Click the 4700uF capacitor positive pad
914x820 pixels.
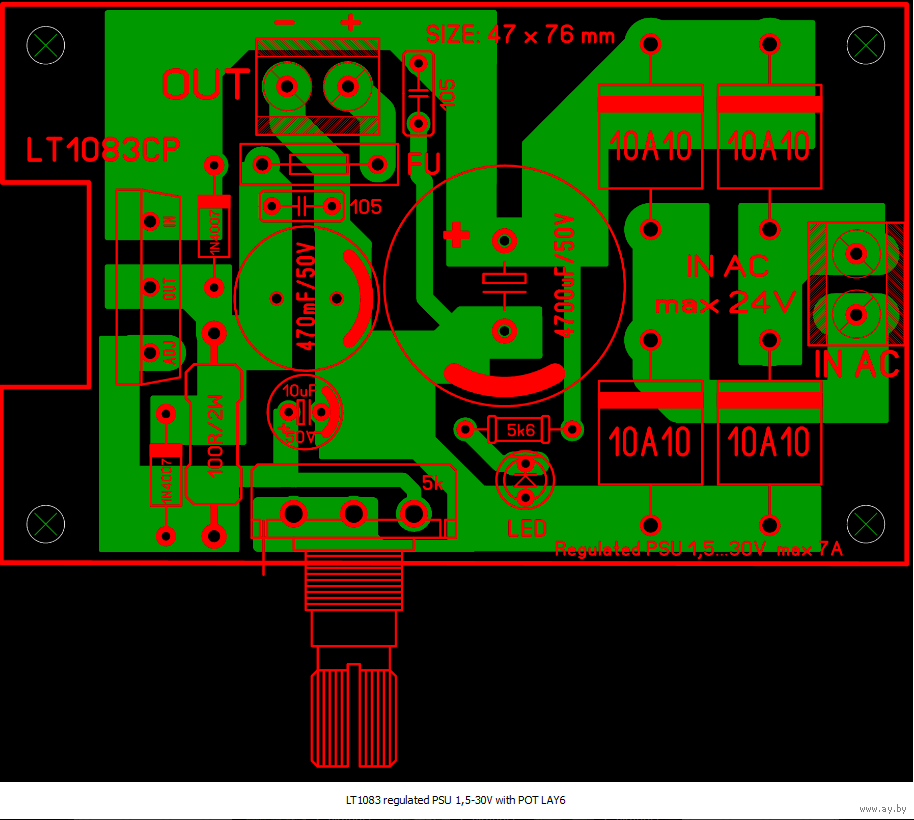504,241
